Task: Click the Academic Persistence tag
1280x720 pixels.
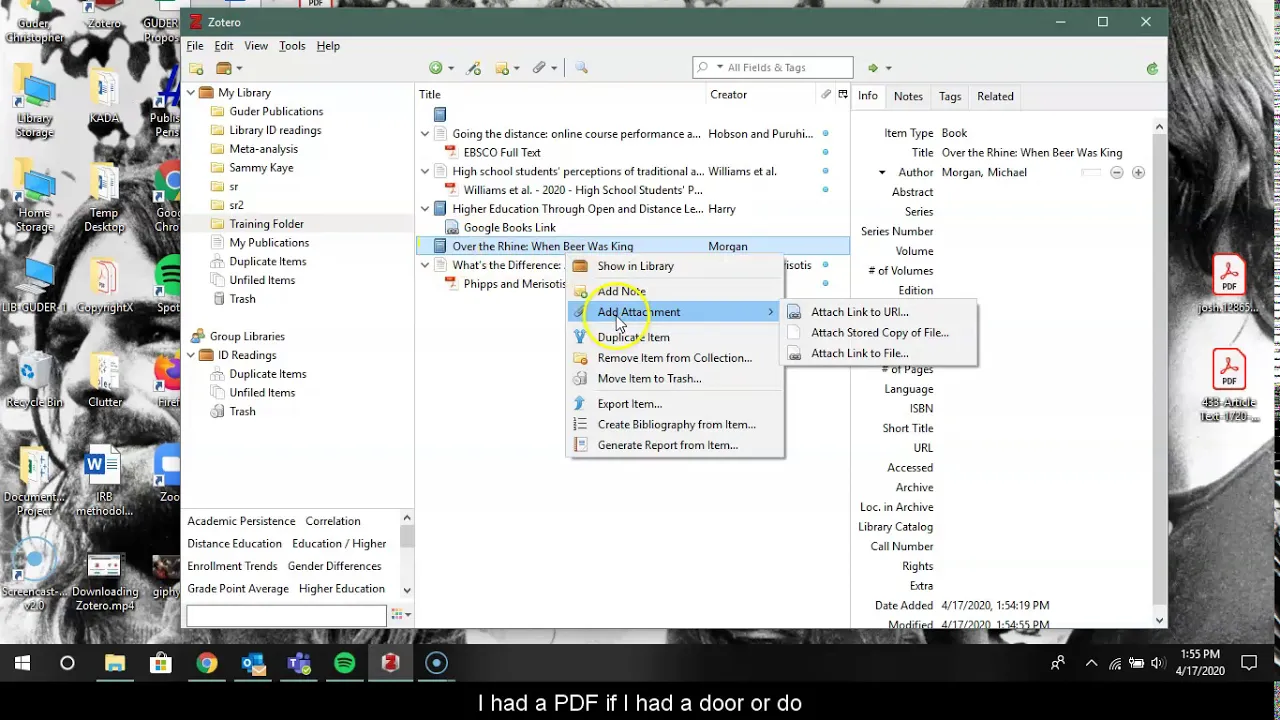Action: [x=241, y=521]
